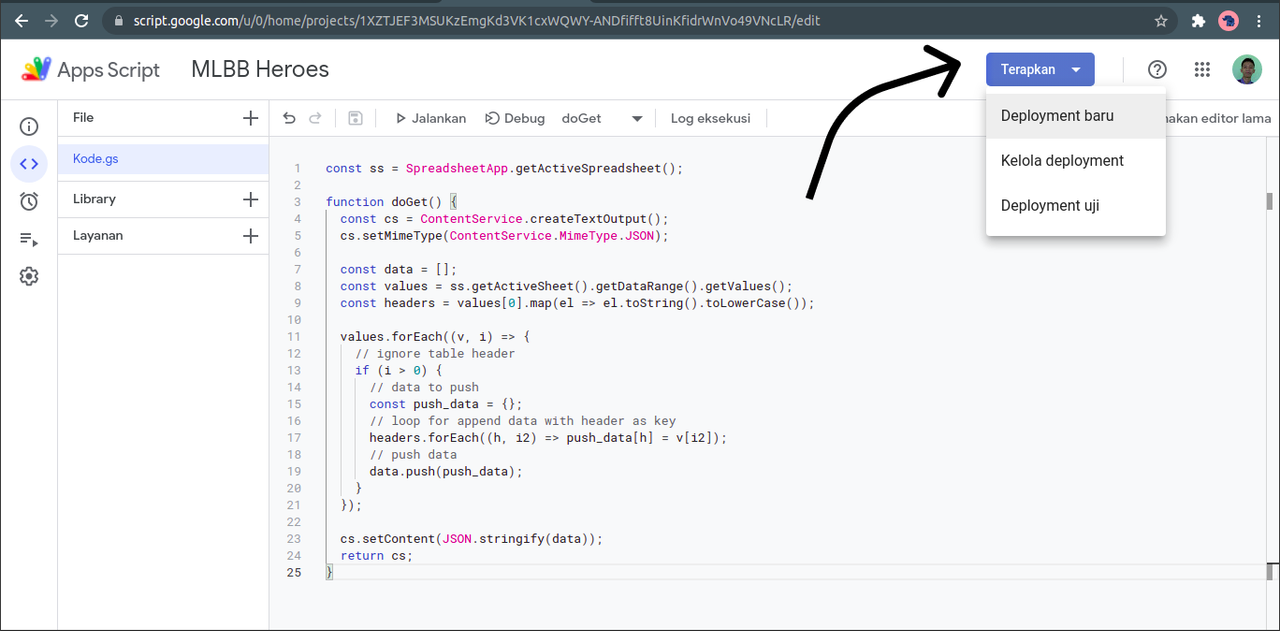Image resolution: width=1280 pixels, height=631 pixels.
Task: Open the Google apps grid
Action: [1203, 69]
